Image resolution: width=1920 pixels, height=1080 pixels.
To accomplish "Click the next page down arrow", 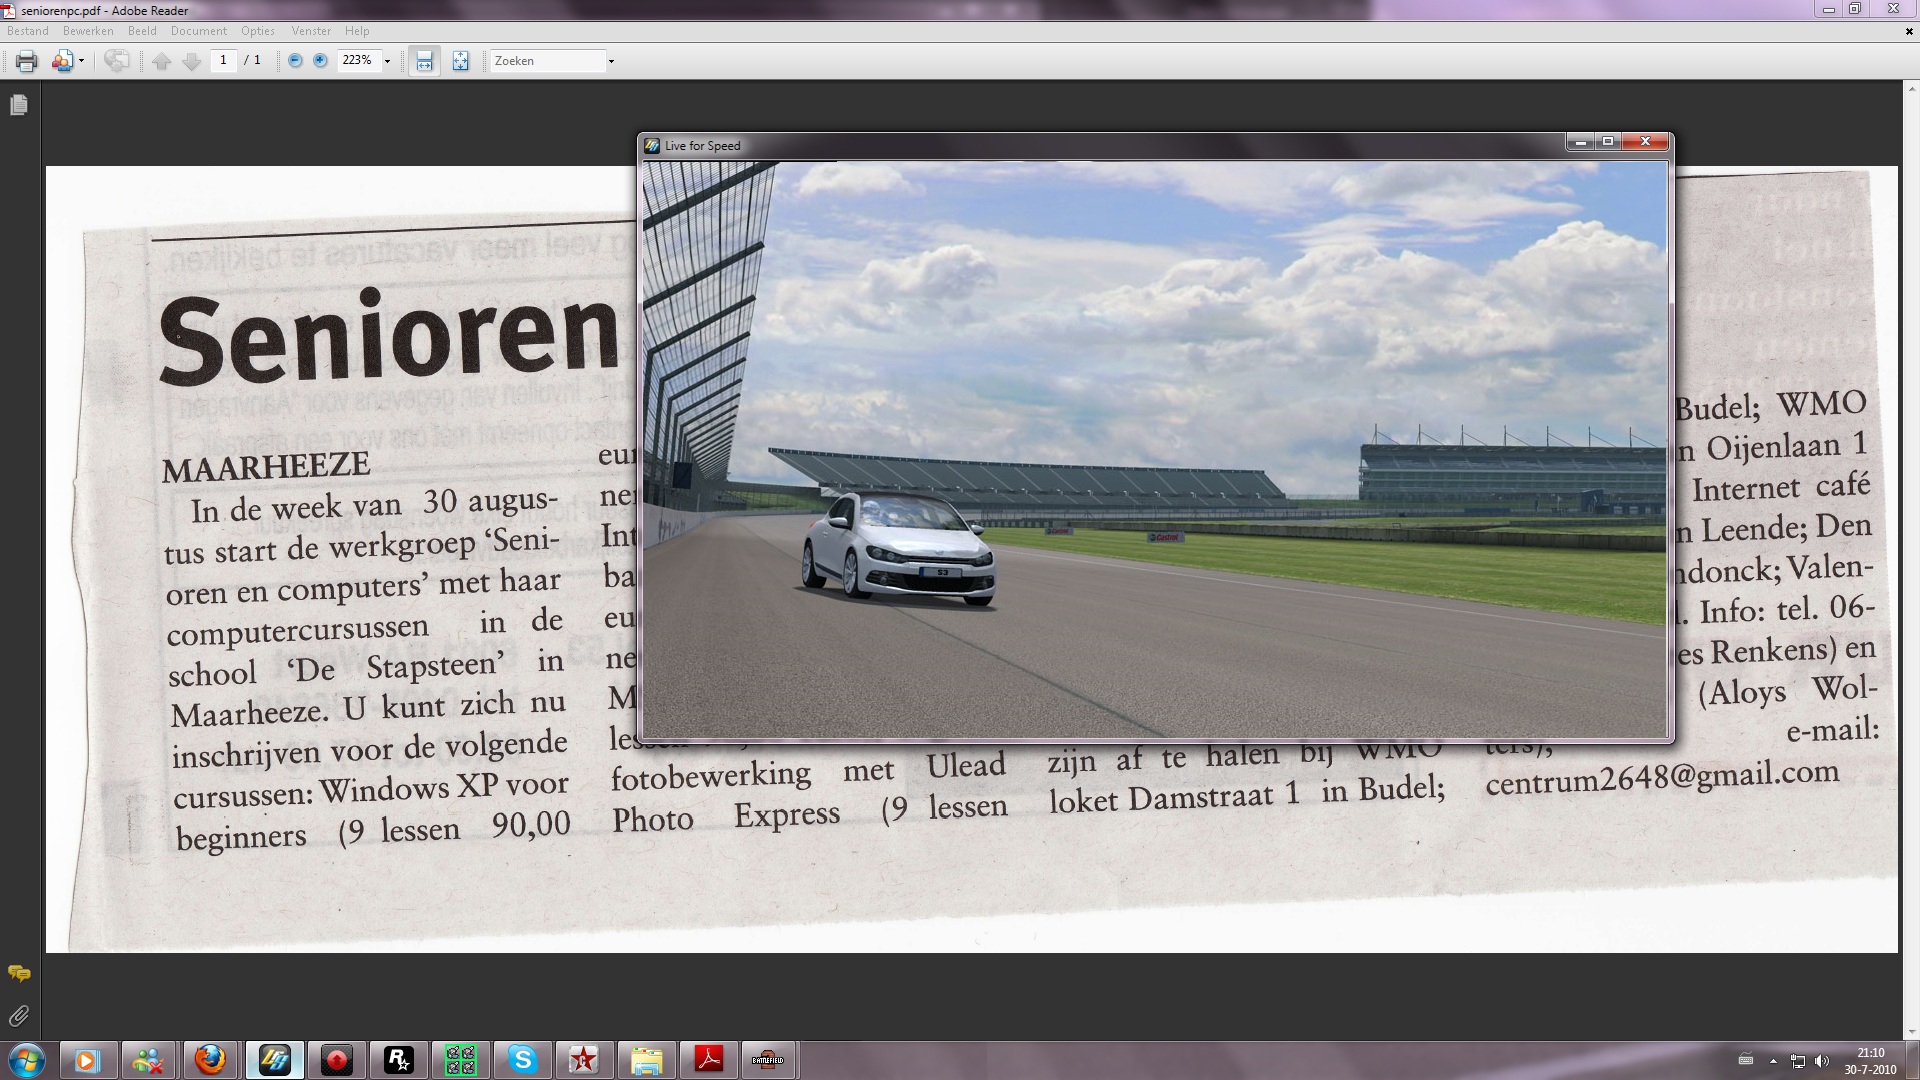I will coord(192,61).
